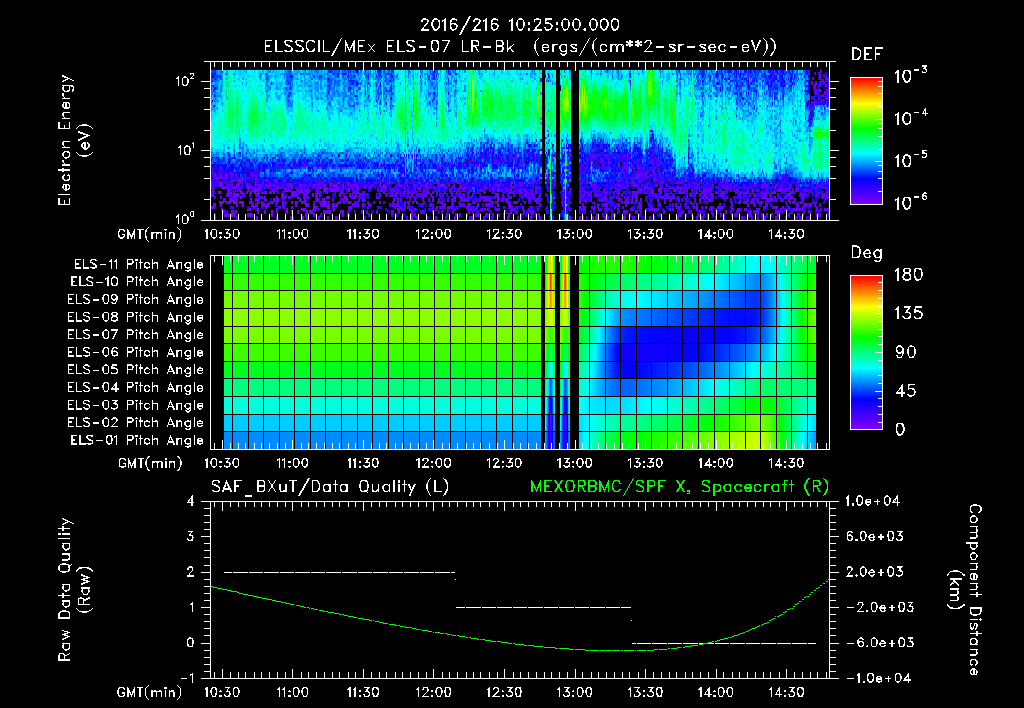This screenshot has height=708, width=1024.
Task: Click the Component Distance (km) axis label
Action: point(965,590)
